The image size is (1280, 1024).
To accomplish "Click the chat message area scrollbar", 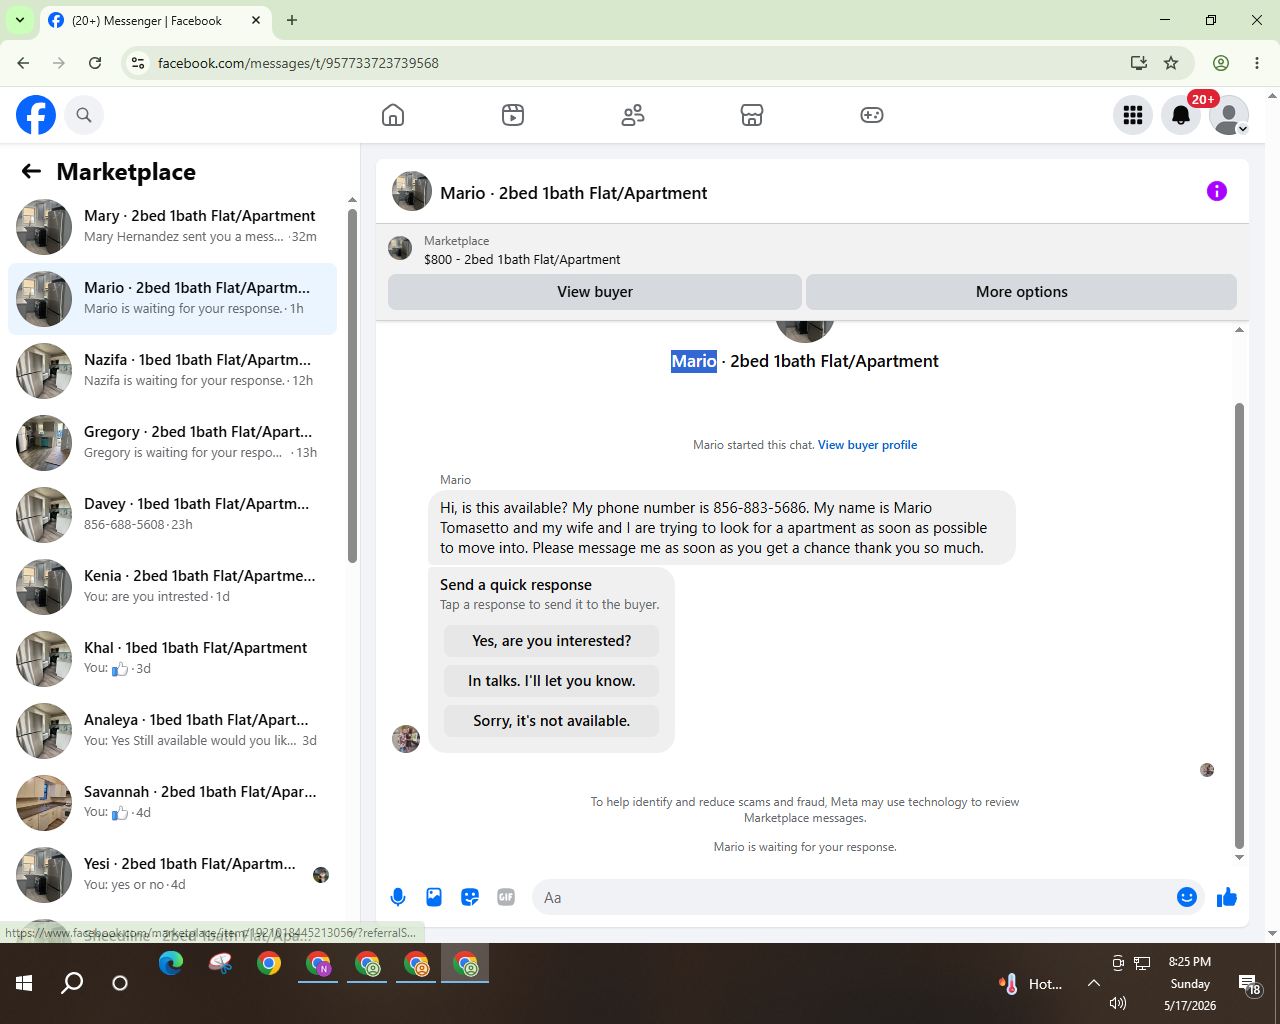I will 1239,625.
